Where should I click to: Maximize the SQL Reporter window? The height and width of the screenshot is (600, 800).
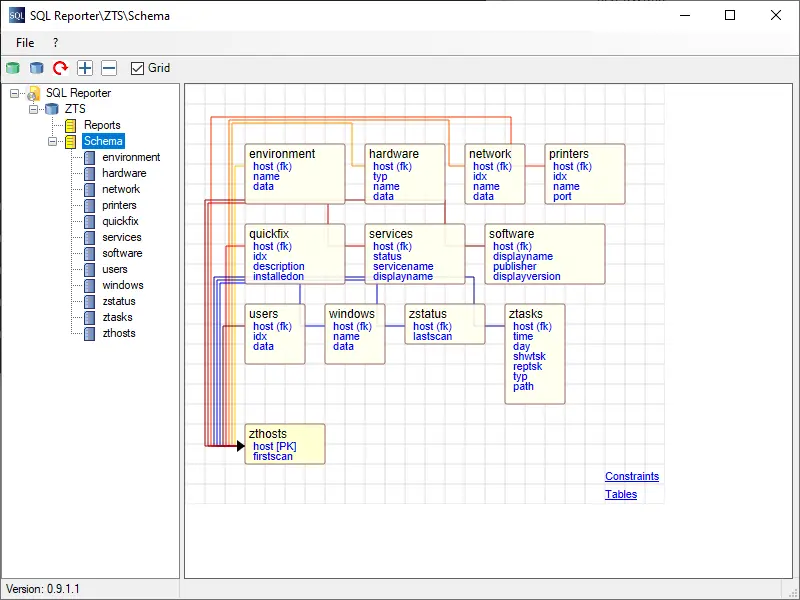(730, 15)
